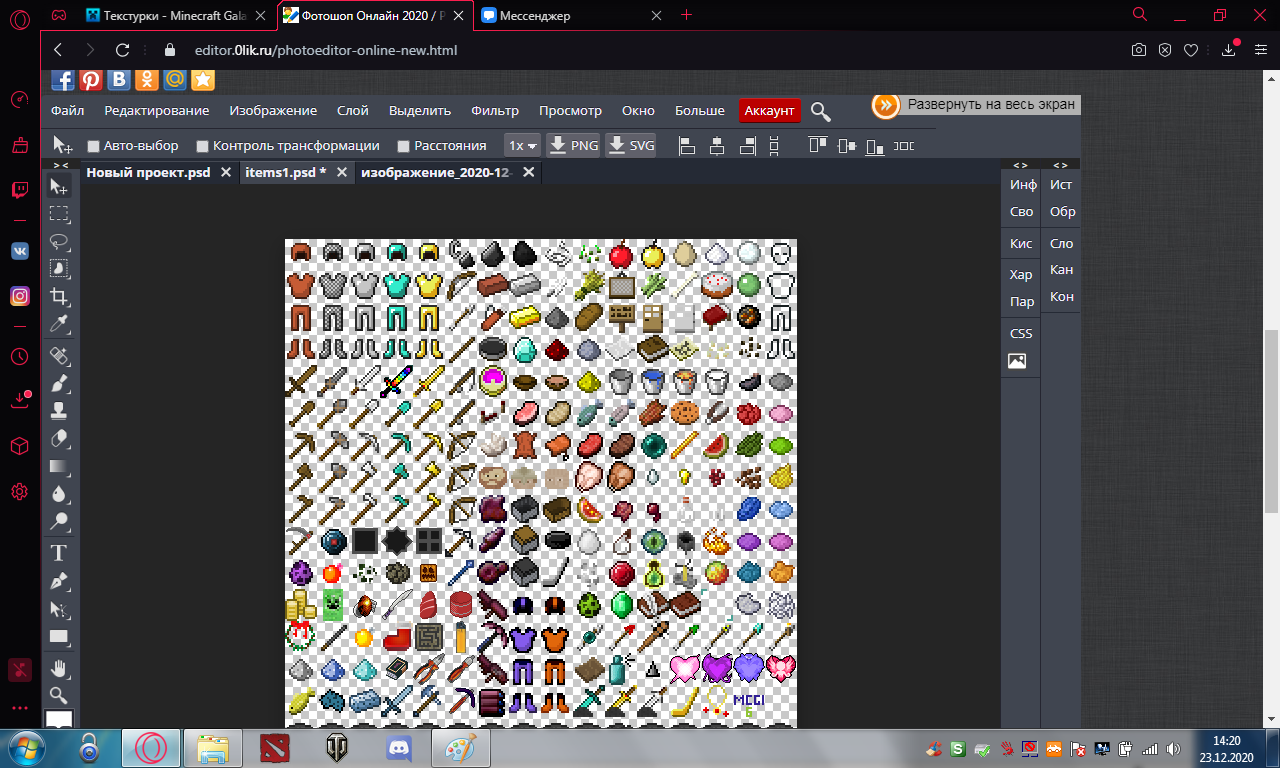Viewport: 1280px width, 768px height.
Task: Open the Редактирование menu
Action: 157,111
